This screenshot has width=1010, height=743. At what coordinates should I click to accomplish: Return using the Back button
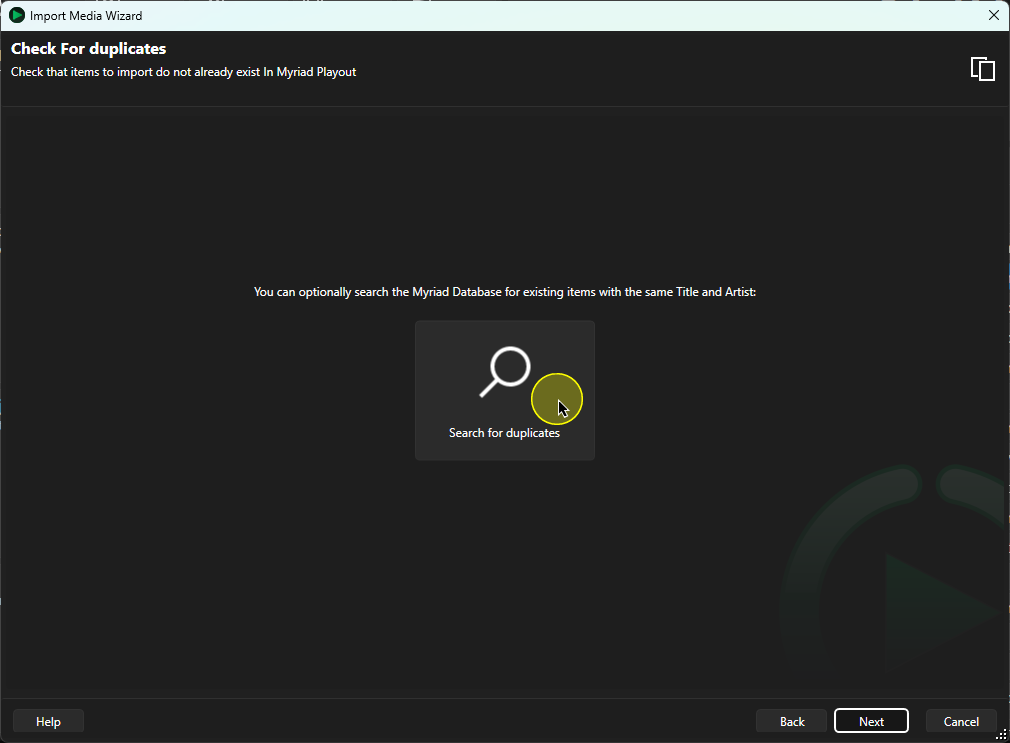(x=792, y=721)
